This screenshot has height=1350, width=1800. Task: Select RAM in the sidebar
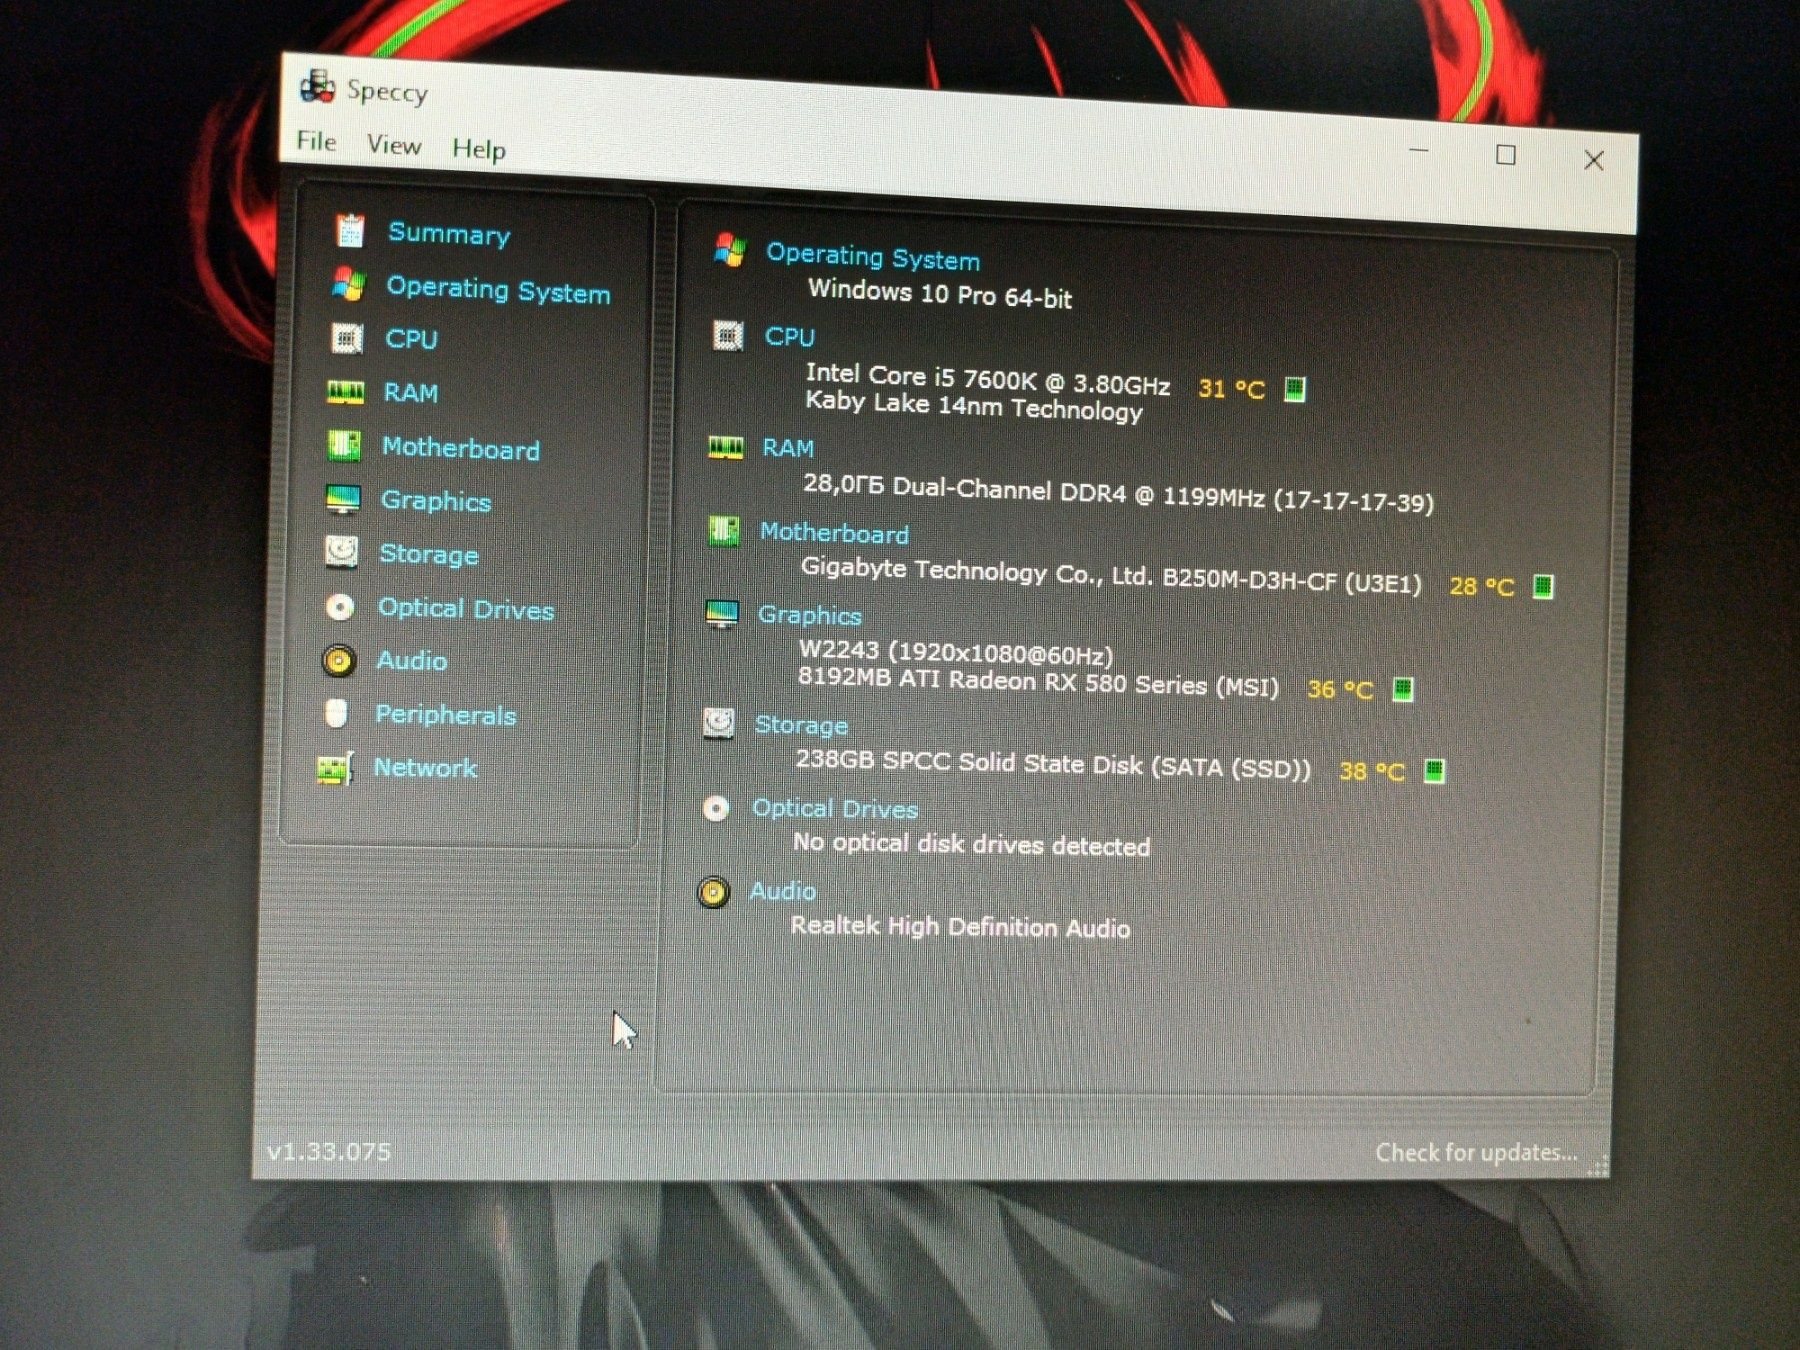pos(410,393)
